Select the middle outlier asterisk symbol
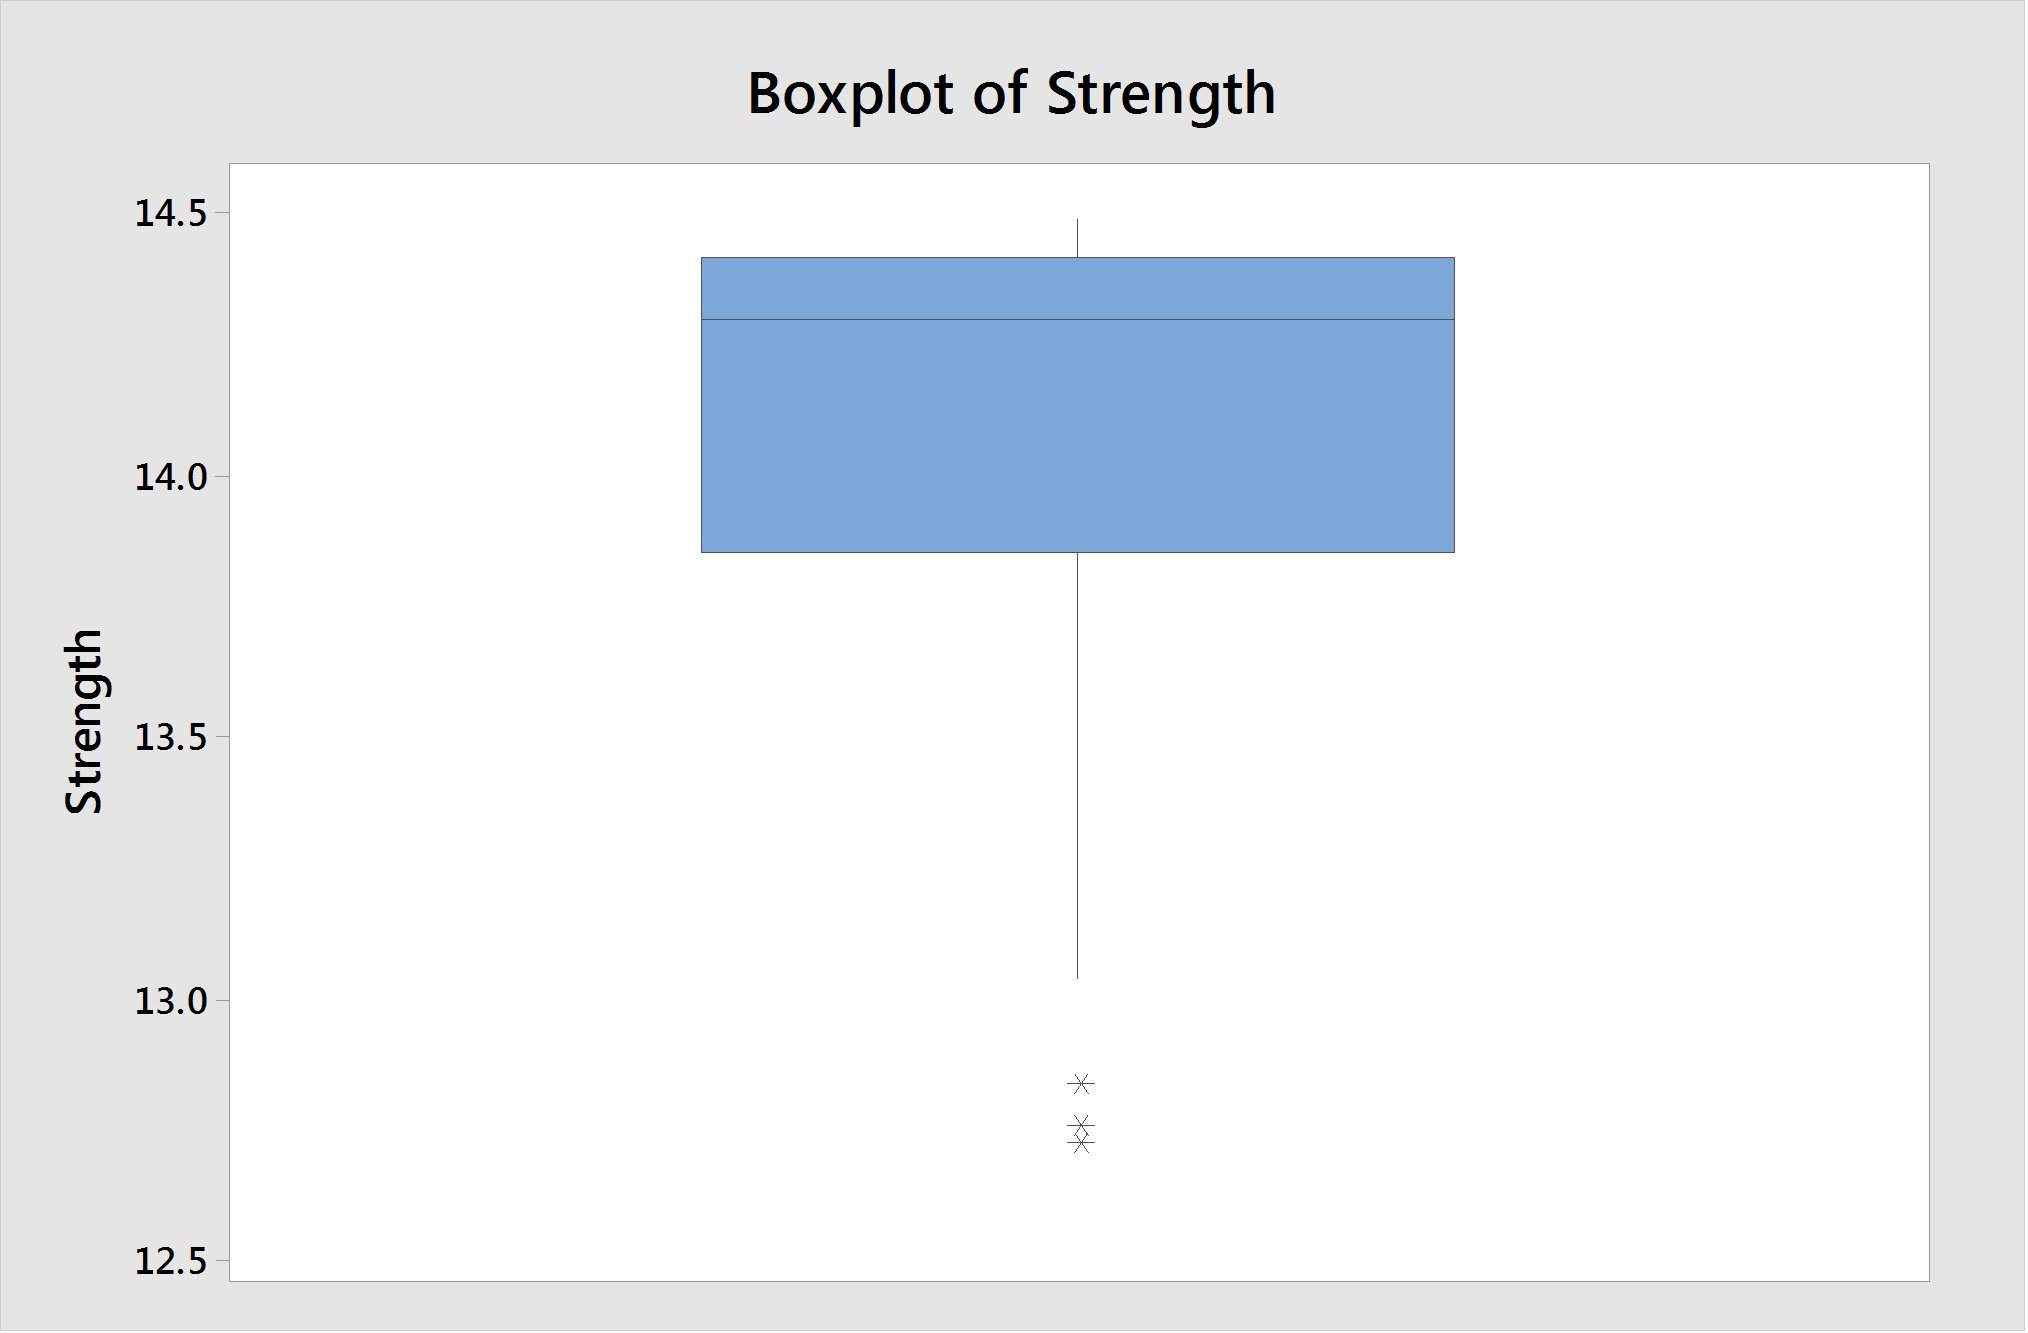Screen dimensions: 2028x1333 (1081, 1125)
